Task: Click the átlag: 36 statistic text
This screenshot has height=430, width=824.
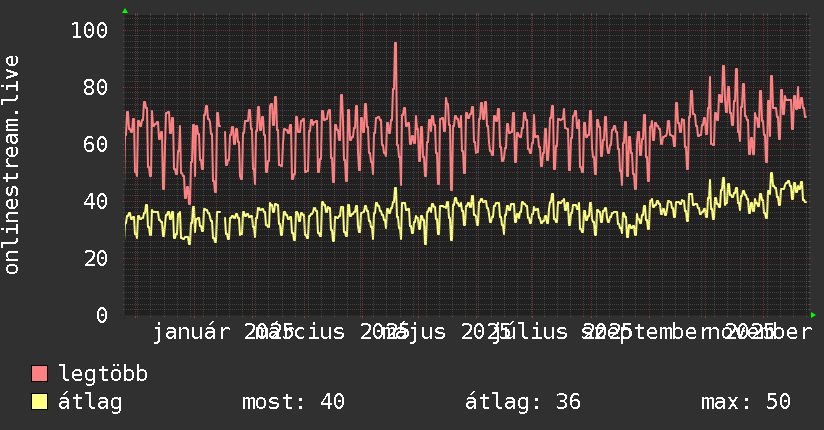Action: point(523,402)
